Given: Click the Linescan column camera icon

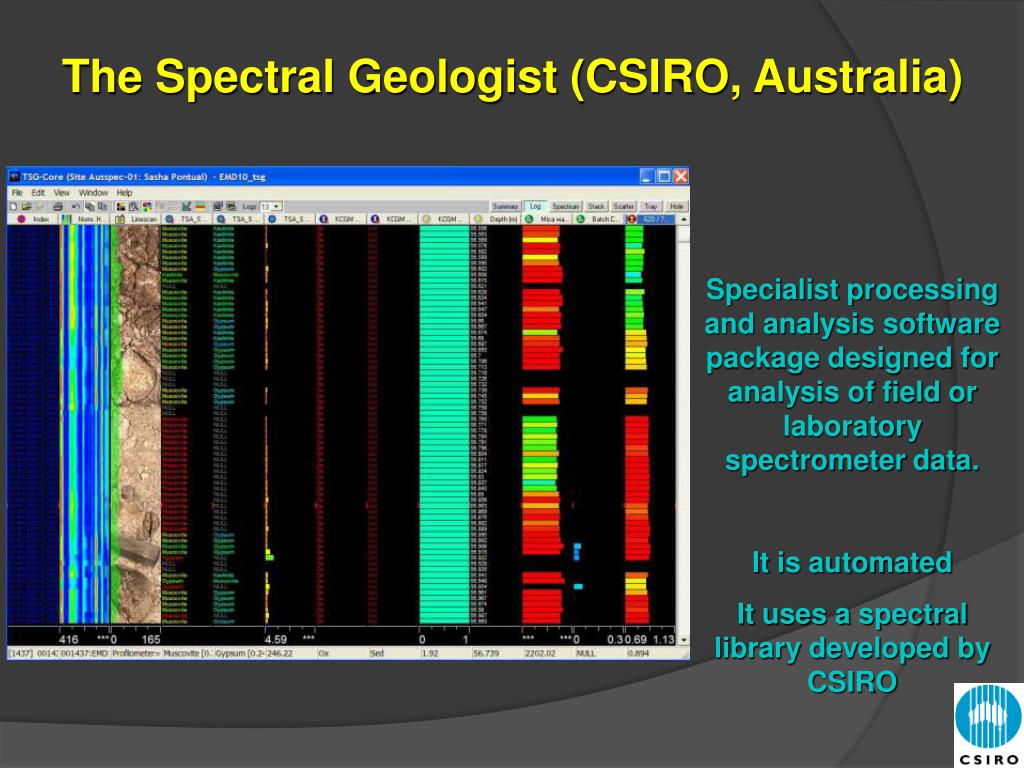Looking at the screenshot, I should click(x=120, y=219).
